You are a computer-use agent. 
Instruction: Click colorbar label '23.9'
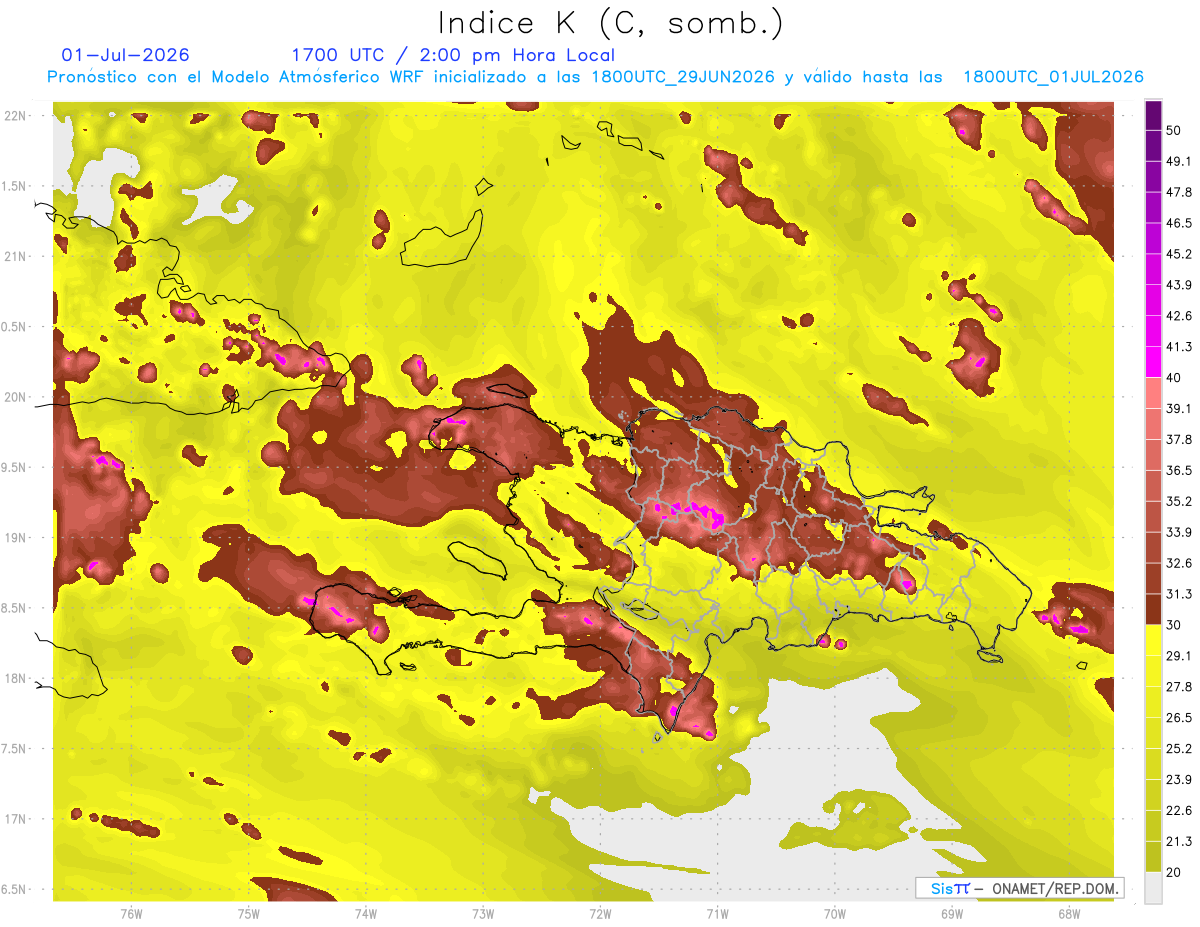[1179, 779]
